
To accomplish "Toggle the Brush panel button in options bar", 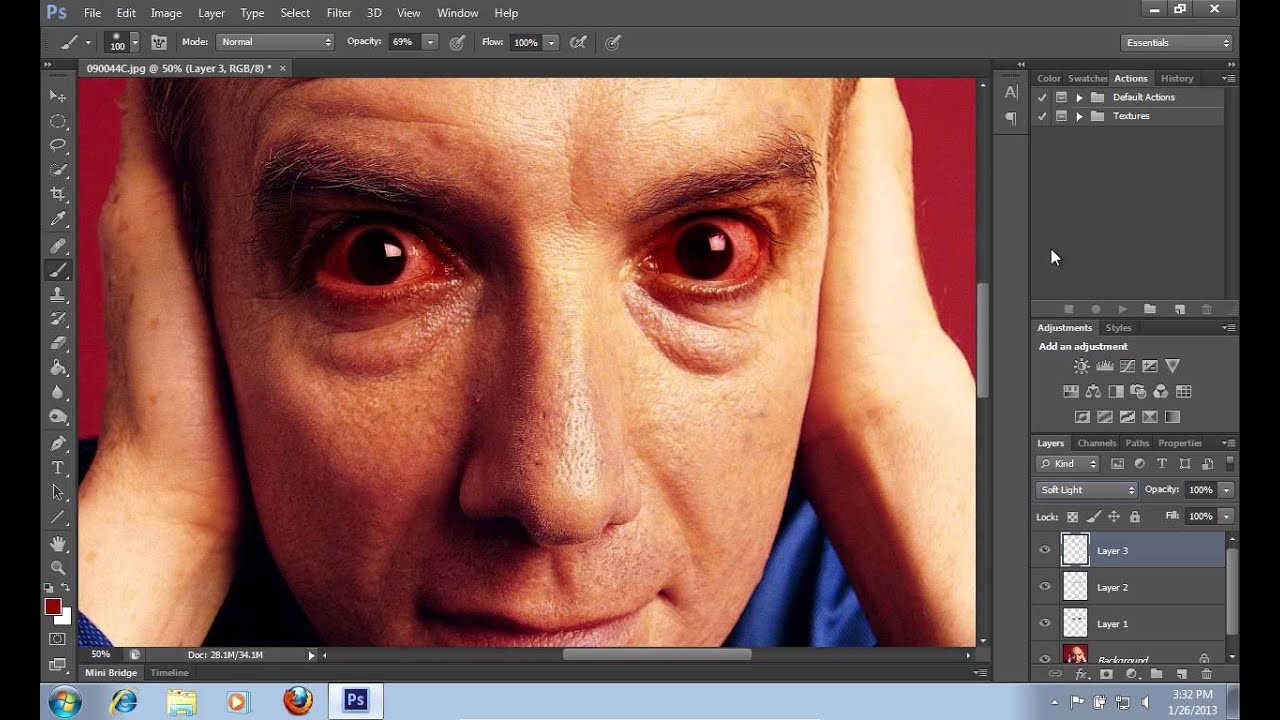I will coord(158,42).
